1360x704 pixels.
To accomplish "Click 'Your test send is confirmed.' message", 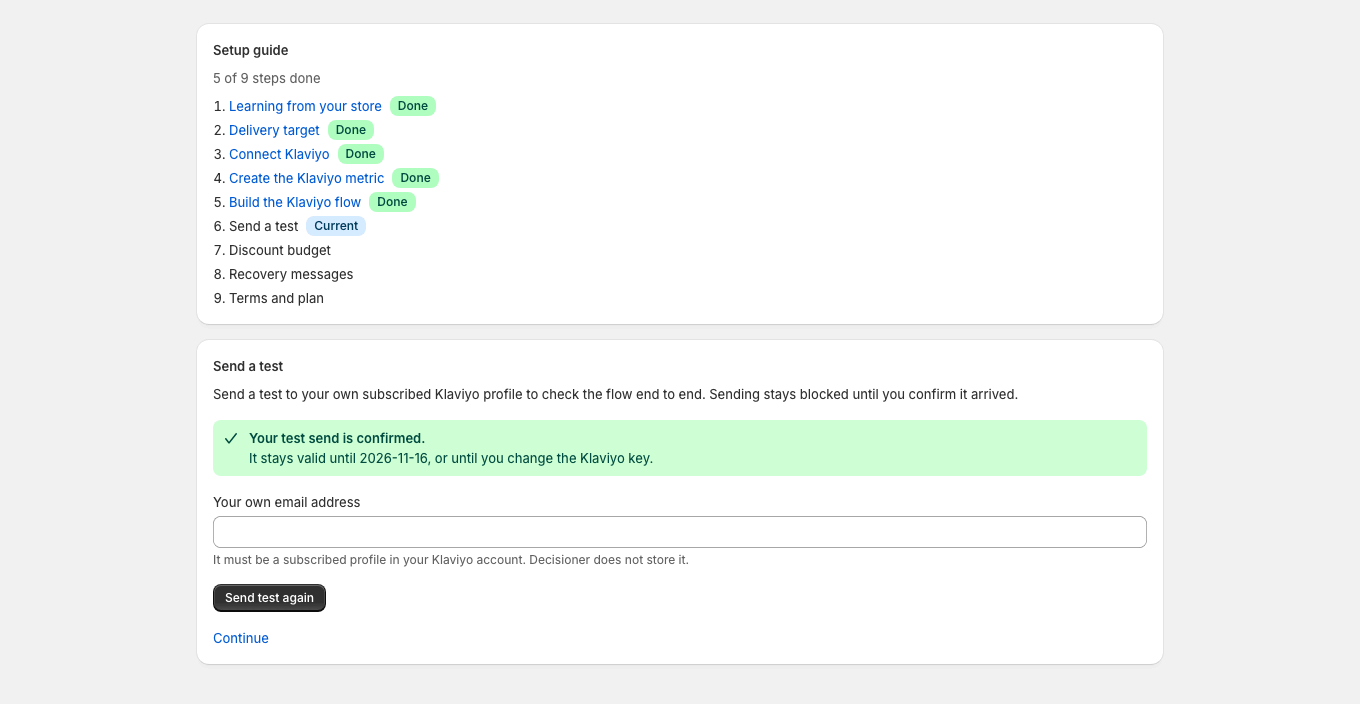I will [337, 438].
